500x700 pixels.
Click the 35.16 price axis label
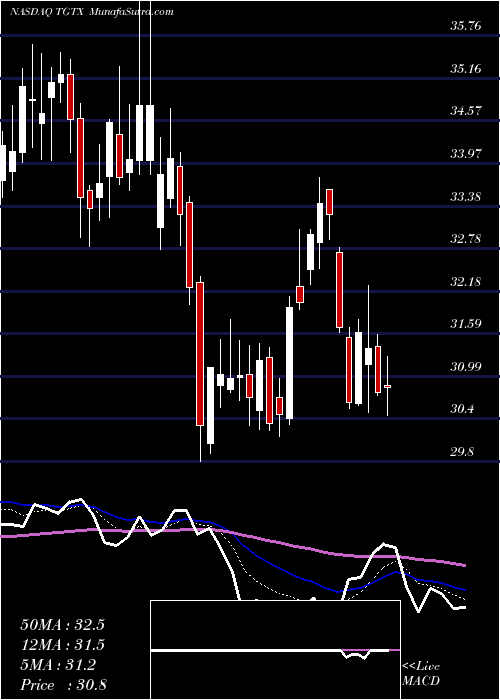tap(466, 69)
